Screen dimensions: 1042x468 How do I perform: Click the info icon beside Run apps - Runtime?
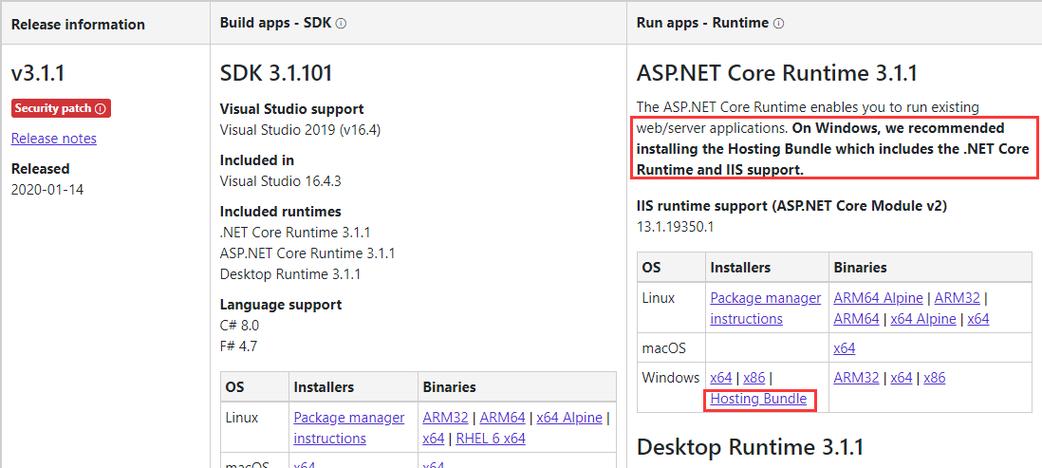click(x=779, y=23)
